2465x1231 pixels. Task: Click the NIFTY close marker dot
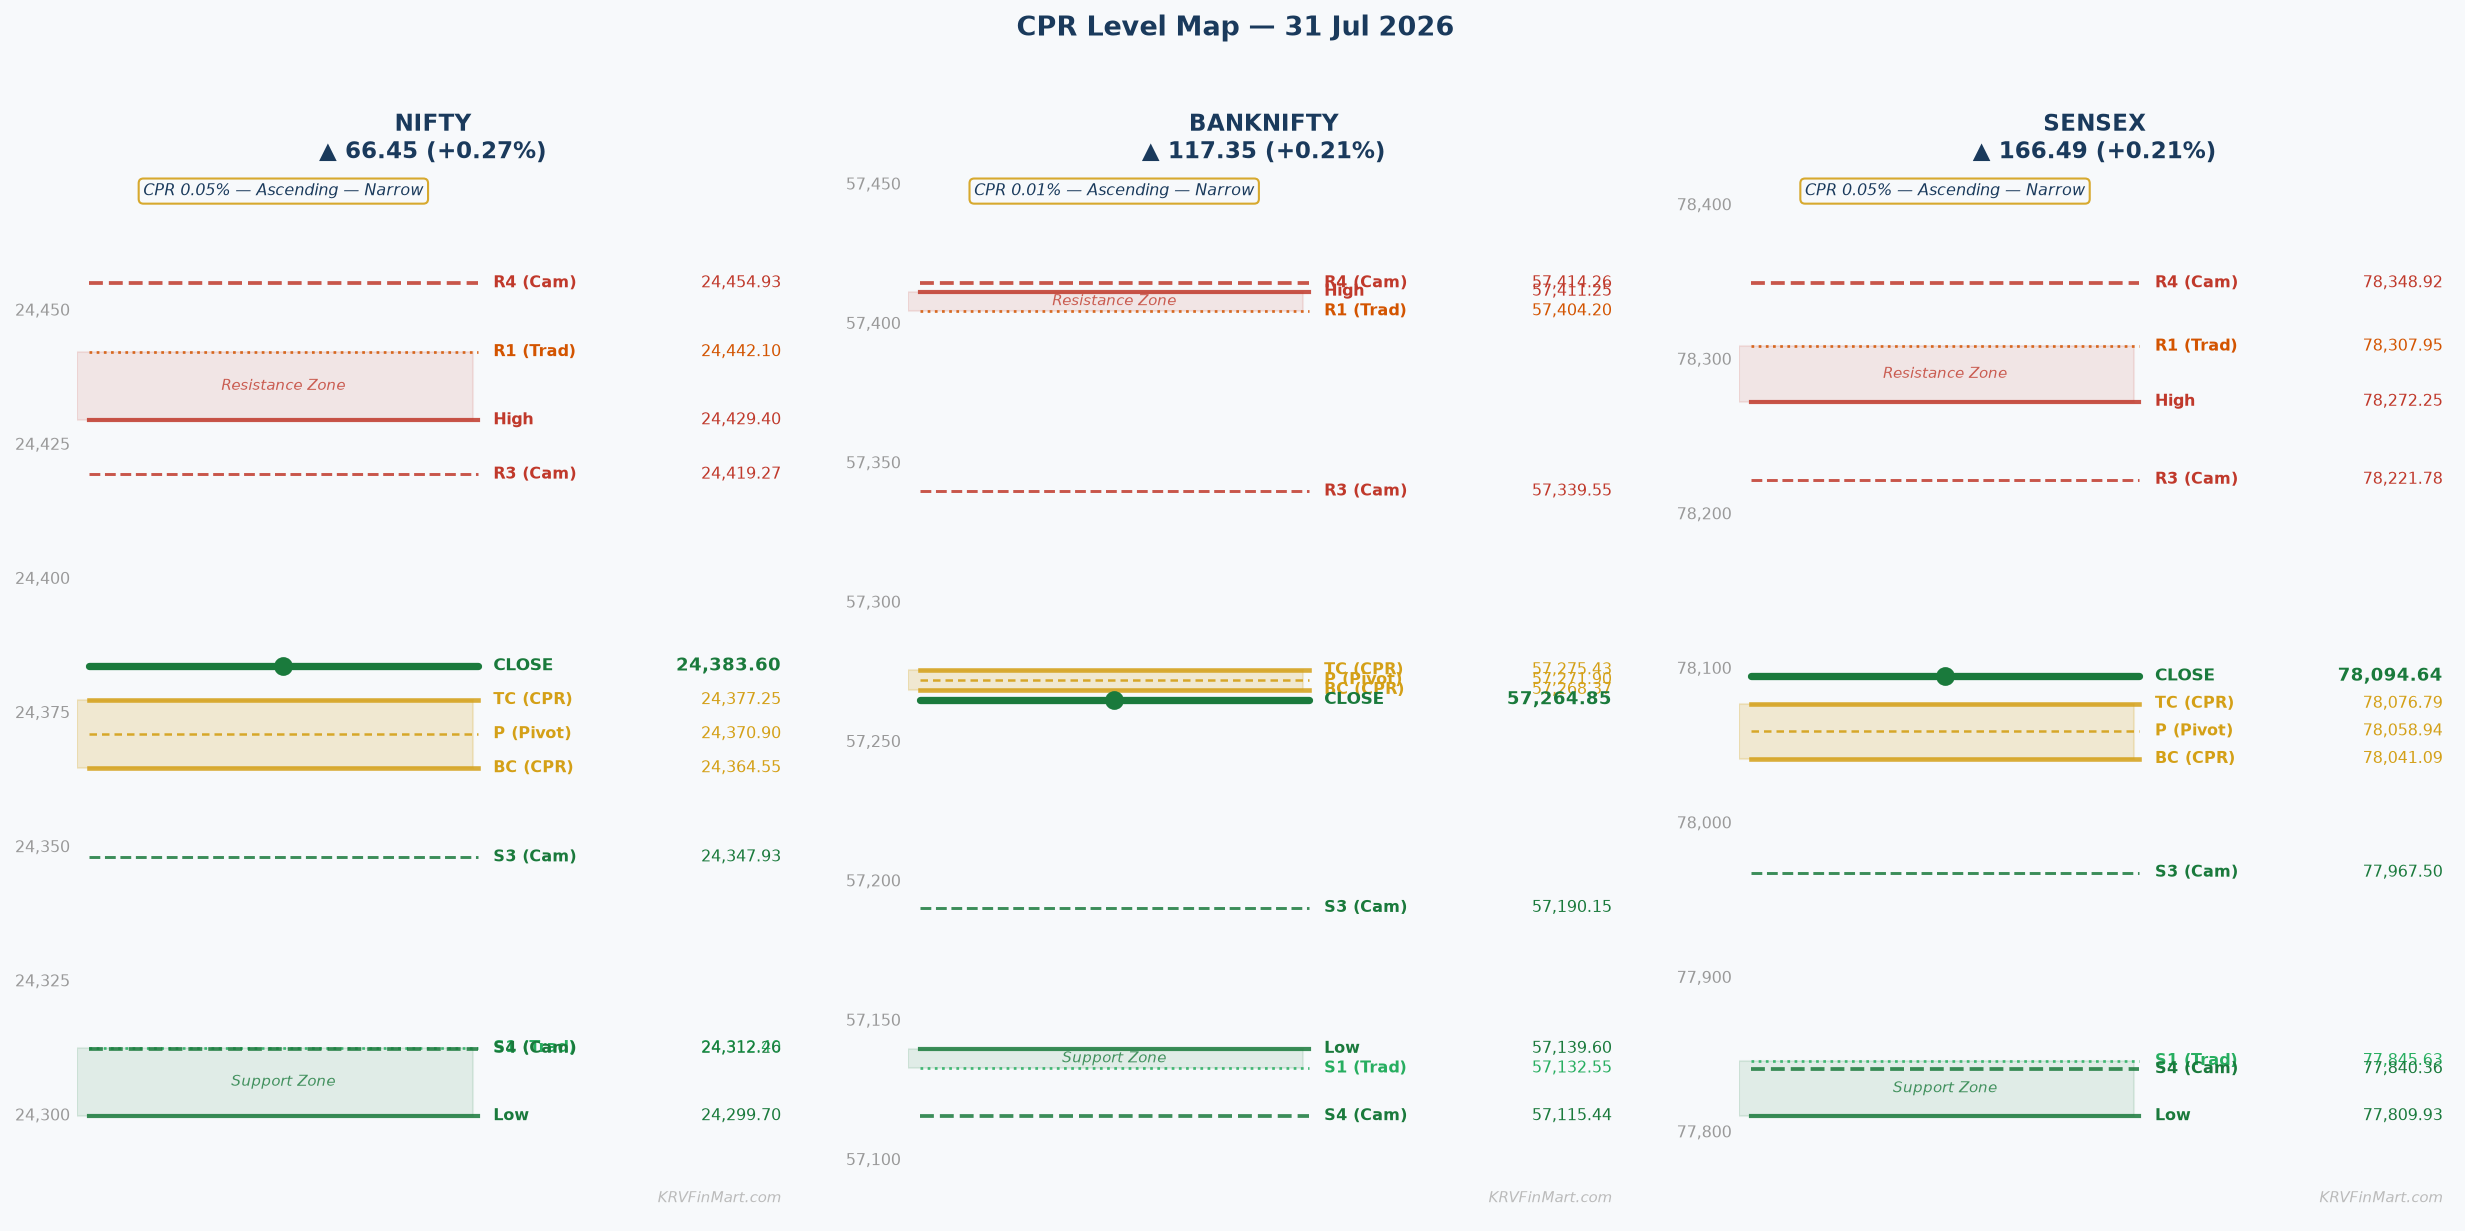[283, 666]
